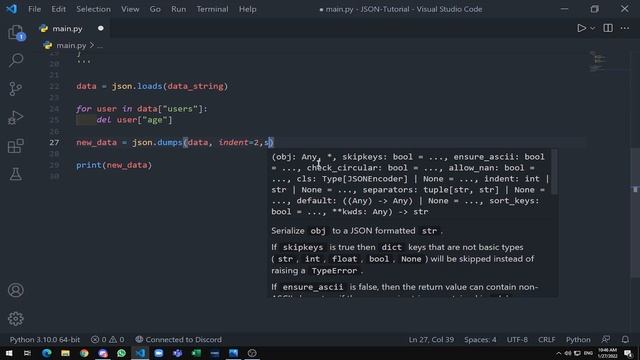640x360 pixels.
Task: Click for user in data["users"] line
Action: [x=142, y=109]
